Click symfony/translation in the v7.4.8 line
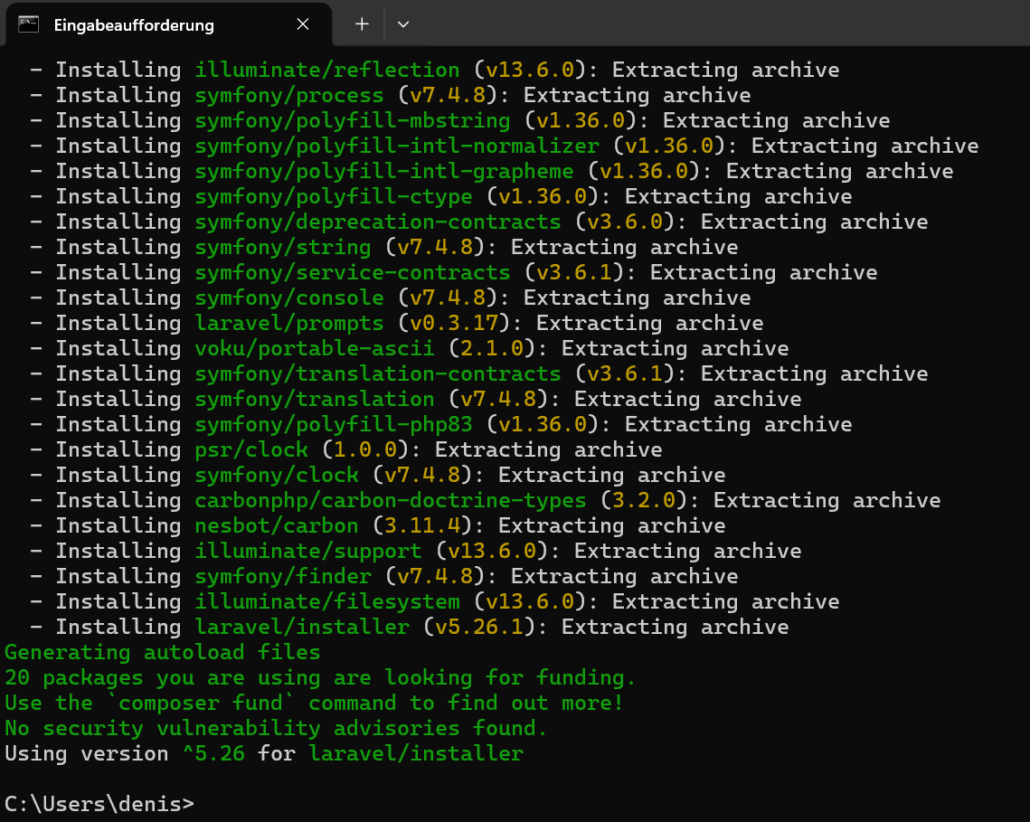1030x822 pixels. [x=314, y=399]
